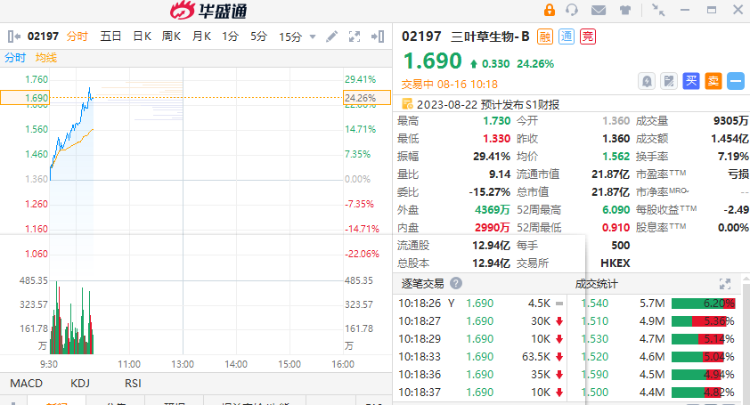750x405 pixels.
Task: Click the 1.590 price statistics row
Action: 658,374
